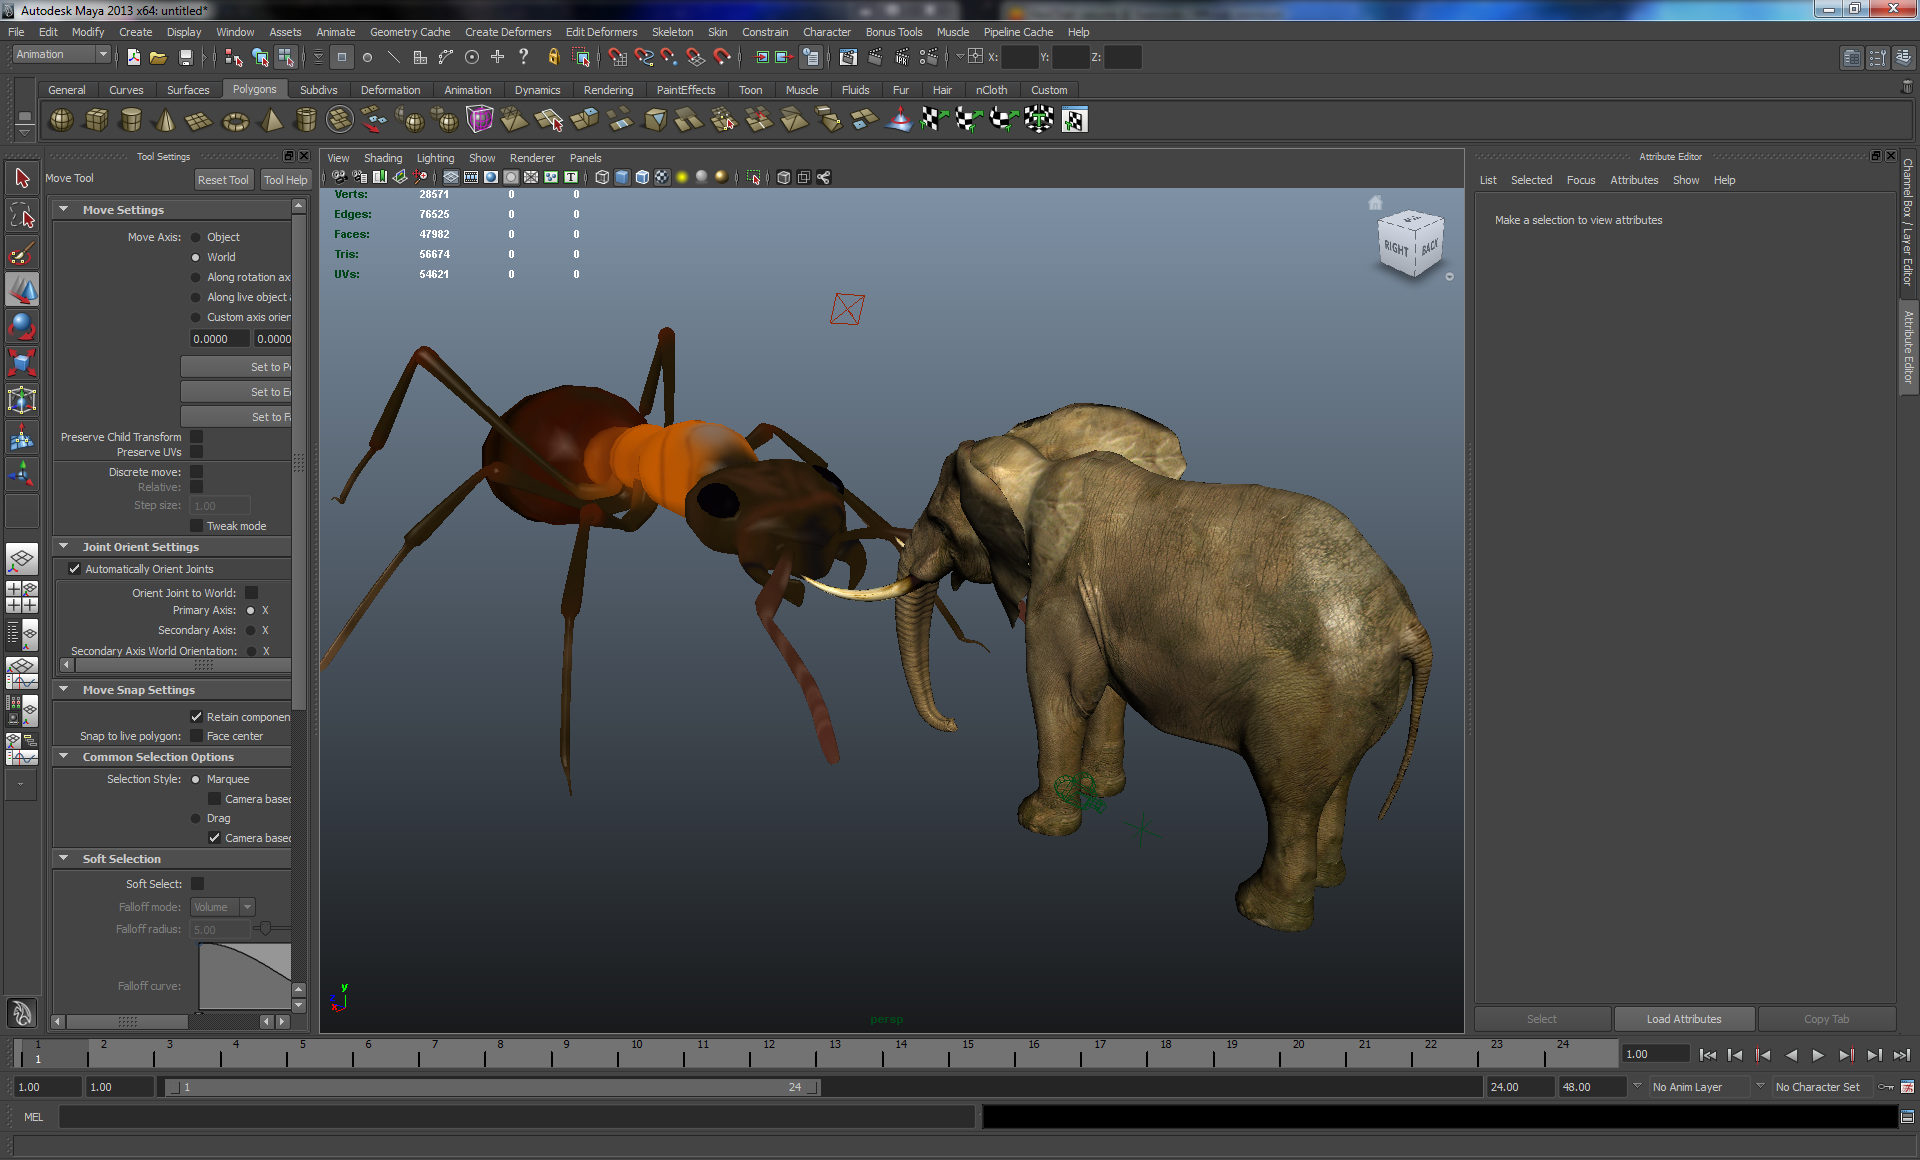Image resolution: width=1920 pixels, height=1160 pixels.
Task: Enable Soft Select checkbox
Action: point(198,884)
